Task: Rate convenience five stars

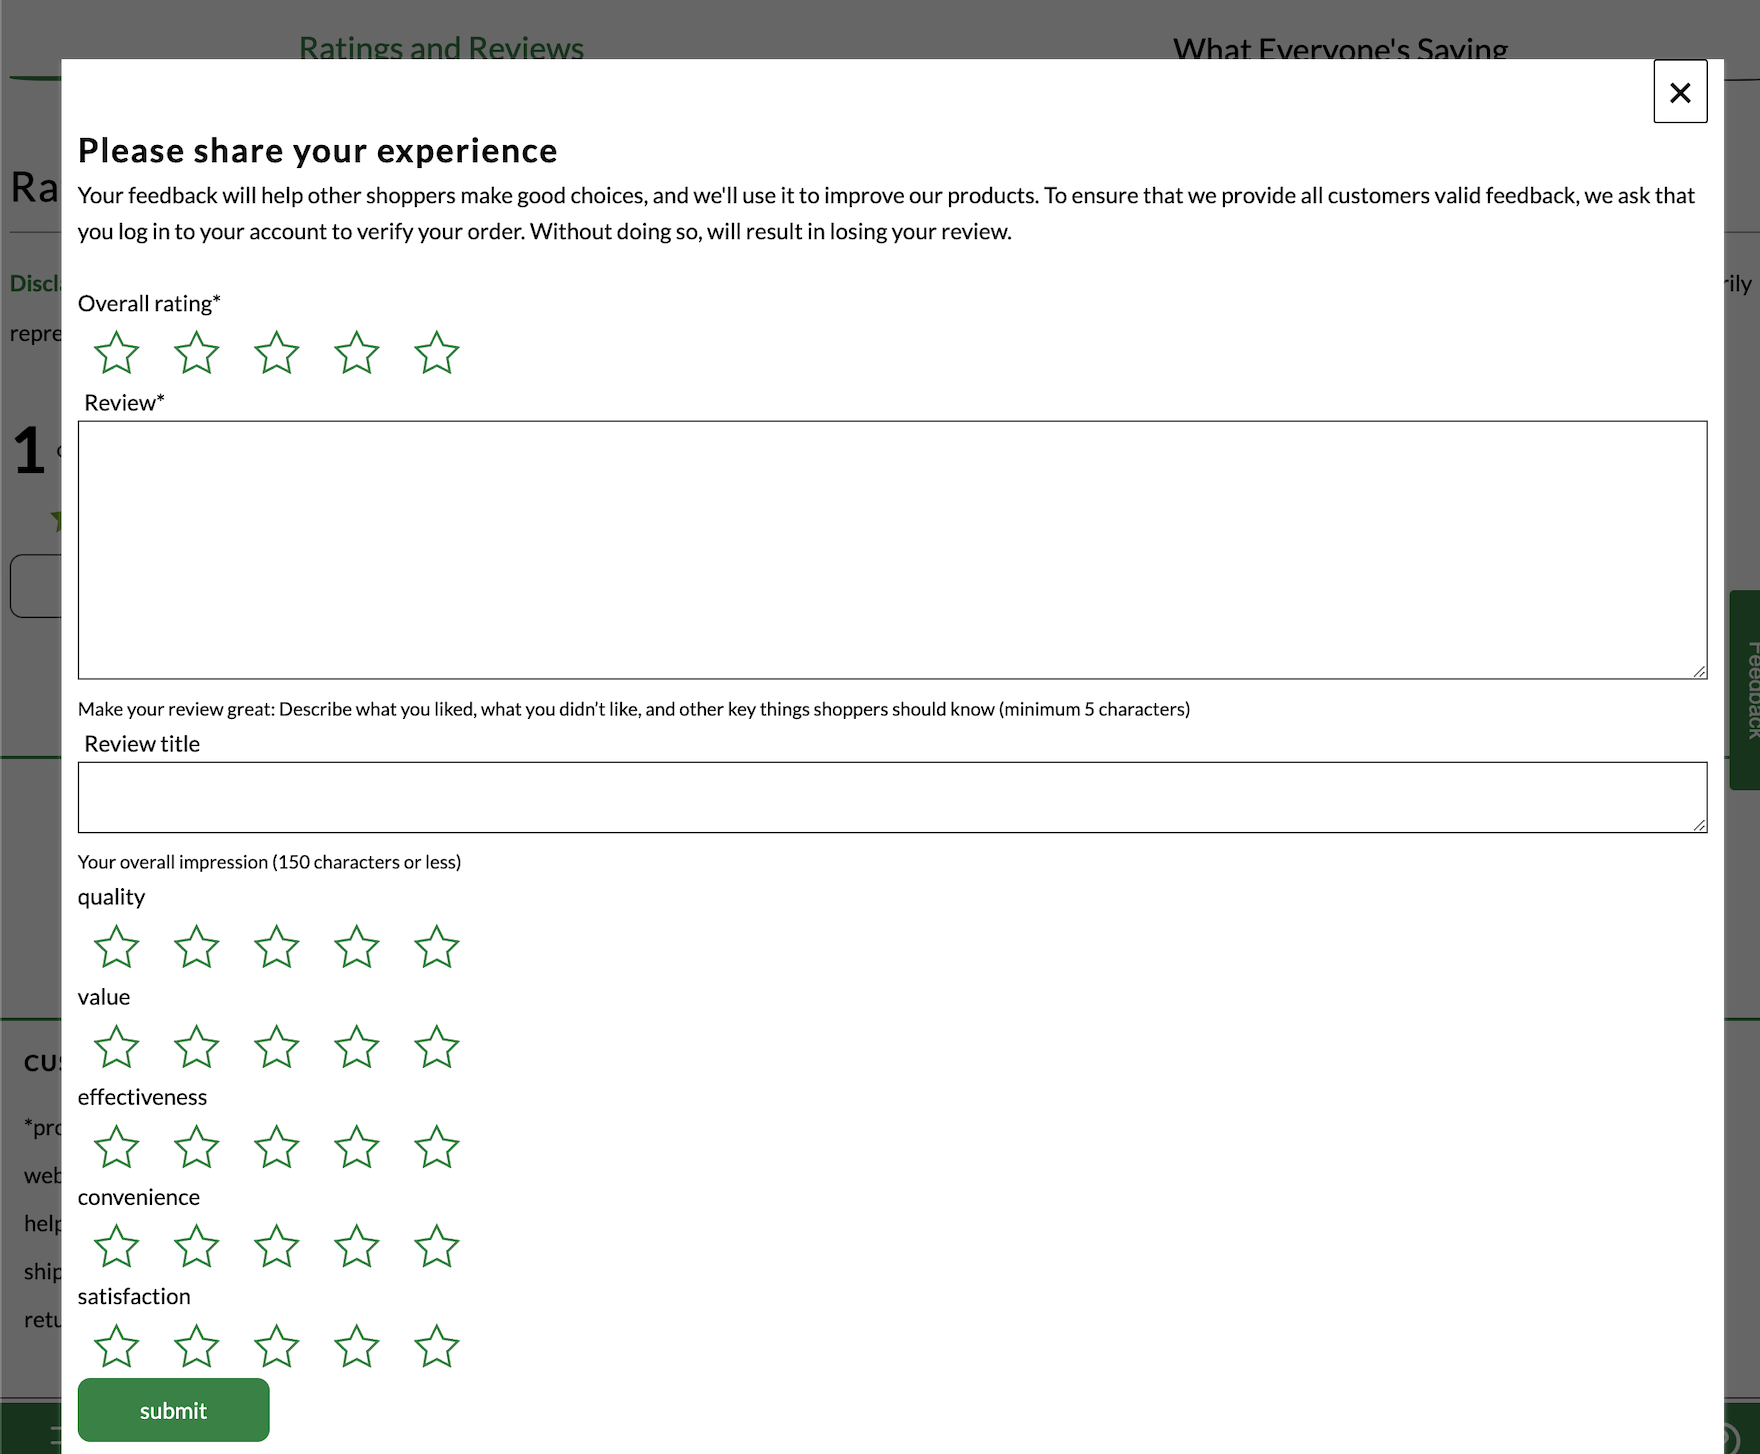Action: (x=436, y=1247)
